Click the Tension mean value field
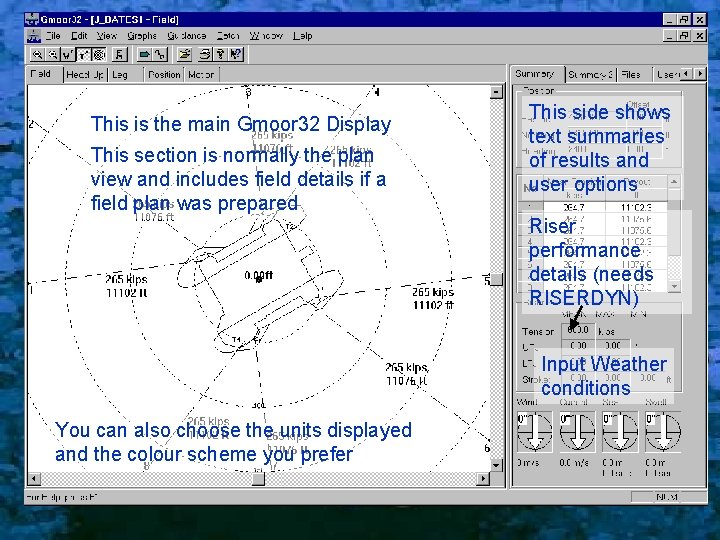The image size is (720, 540). (578, 330)
